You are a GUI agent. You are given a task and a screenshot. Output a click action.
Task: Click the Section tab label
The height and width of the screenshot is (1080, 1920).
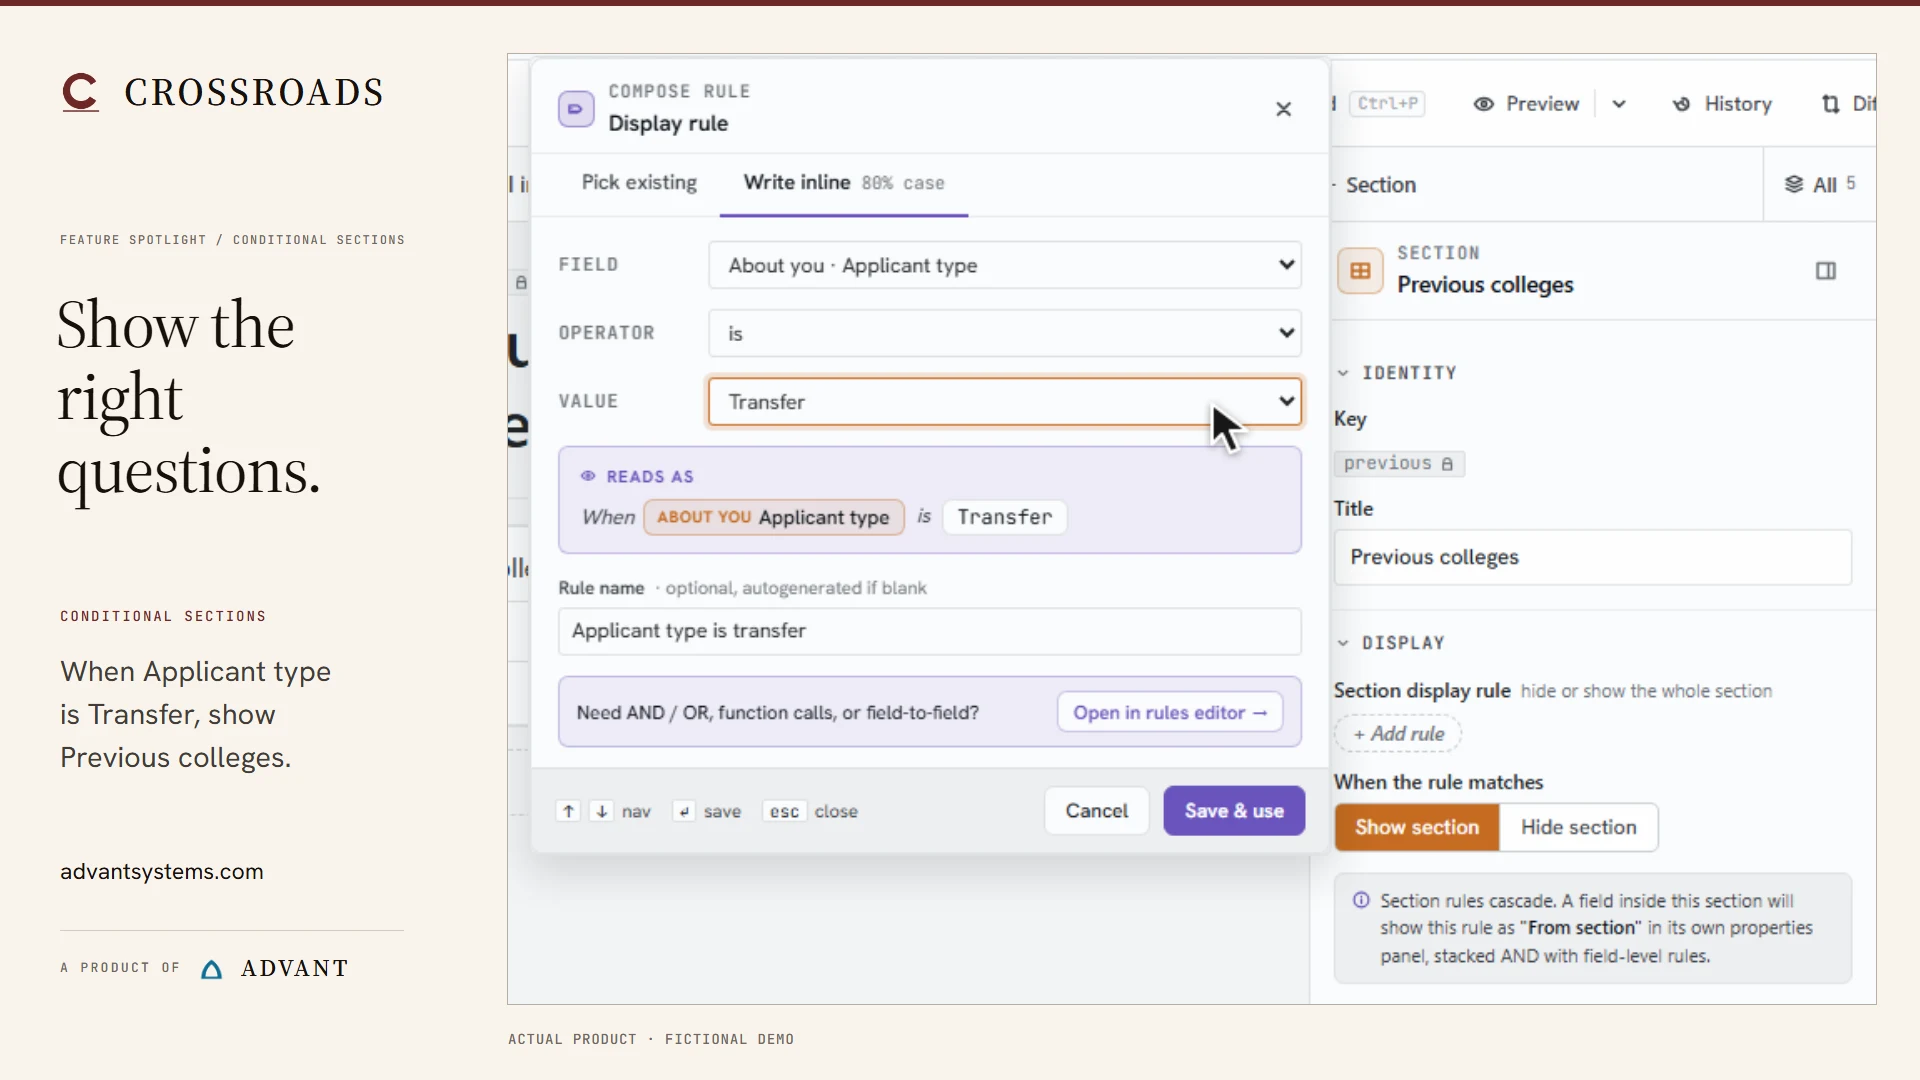click(x=1380, y=185)
